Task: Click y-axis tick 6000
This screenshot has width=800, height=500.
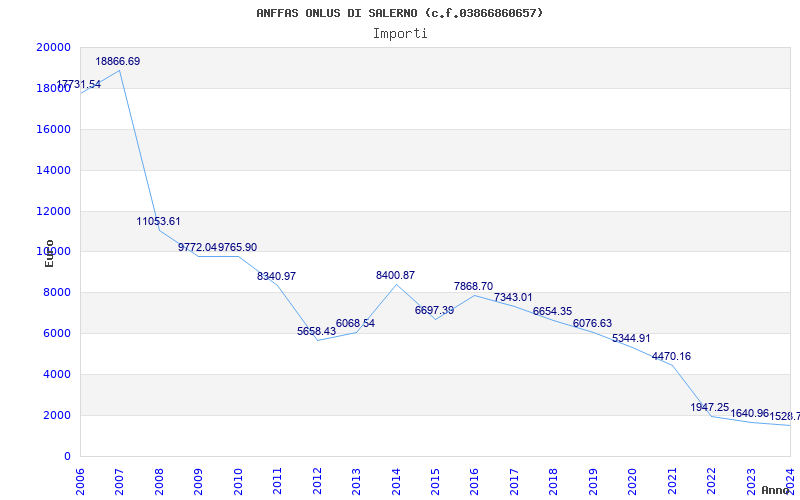Action: click(57, 334)
